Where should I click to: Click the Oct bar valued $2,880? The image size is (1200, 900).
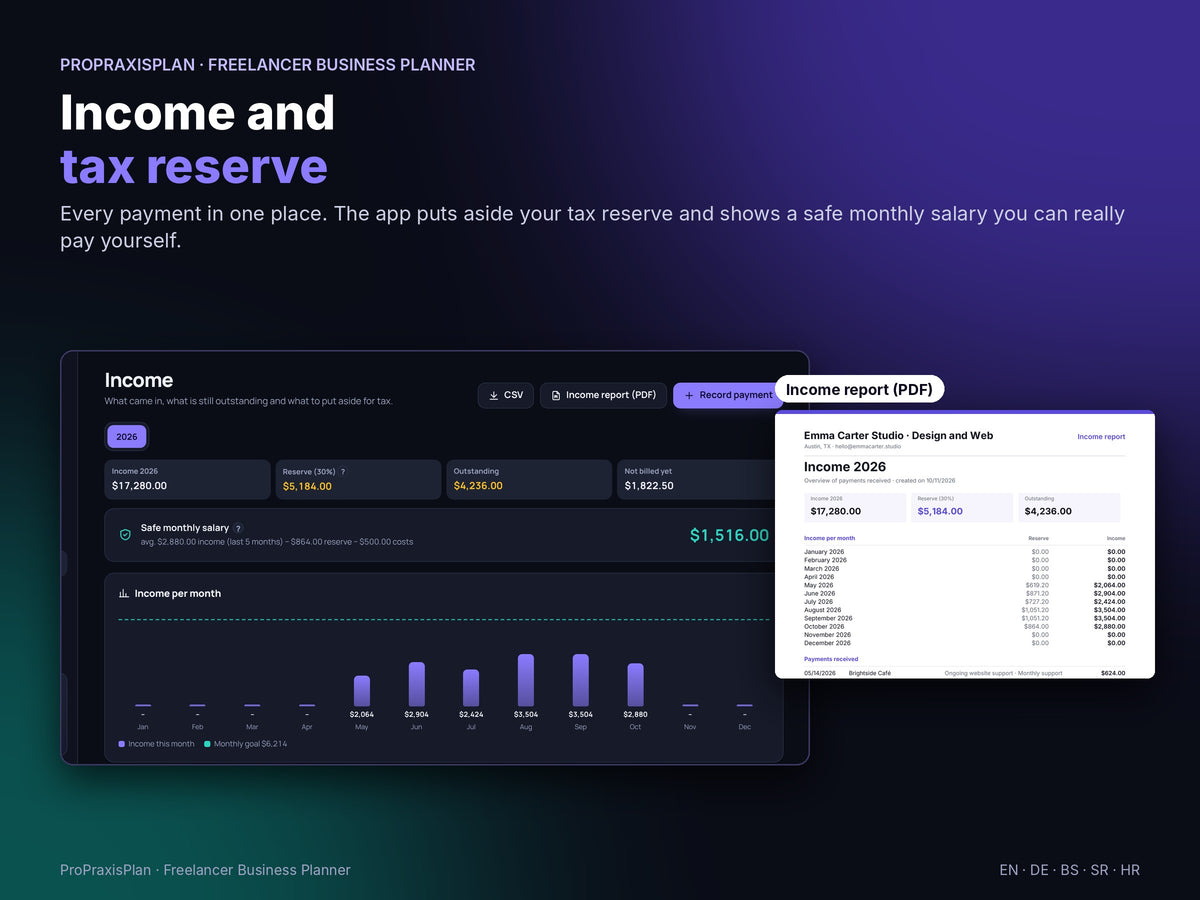[636, 685]
